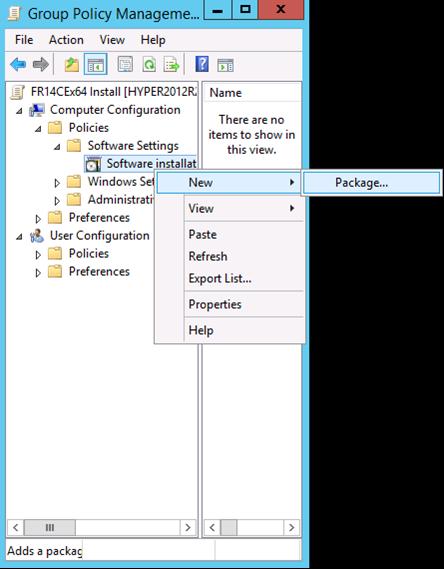
Task: Select Properties in the context menu
Action: click(x=215, y=304)
